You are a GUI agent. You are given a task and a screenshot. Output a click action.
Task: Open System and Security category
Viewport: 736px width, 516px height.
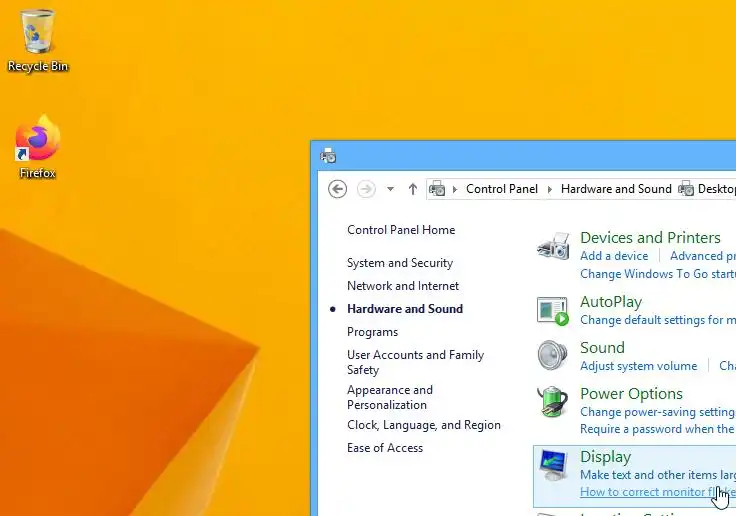point(400,263)
